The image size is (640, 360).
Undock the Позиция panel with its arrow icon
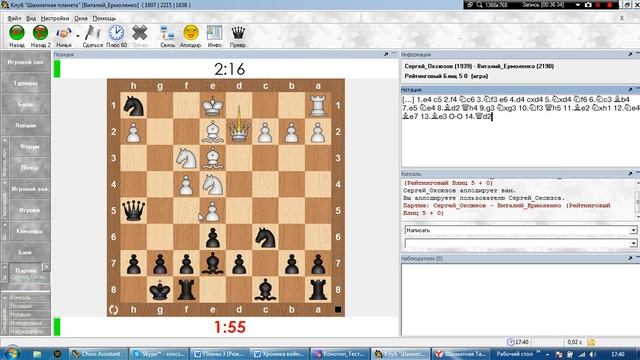click(x=386, y=54)
